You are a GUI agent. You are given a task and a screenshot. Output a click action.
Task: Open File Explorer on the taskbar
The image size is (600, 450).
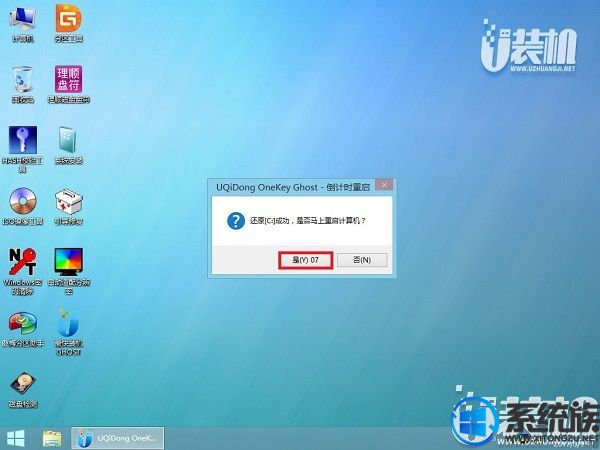click(52, 439)
